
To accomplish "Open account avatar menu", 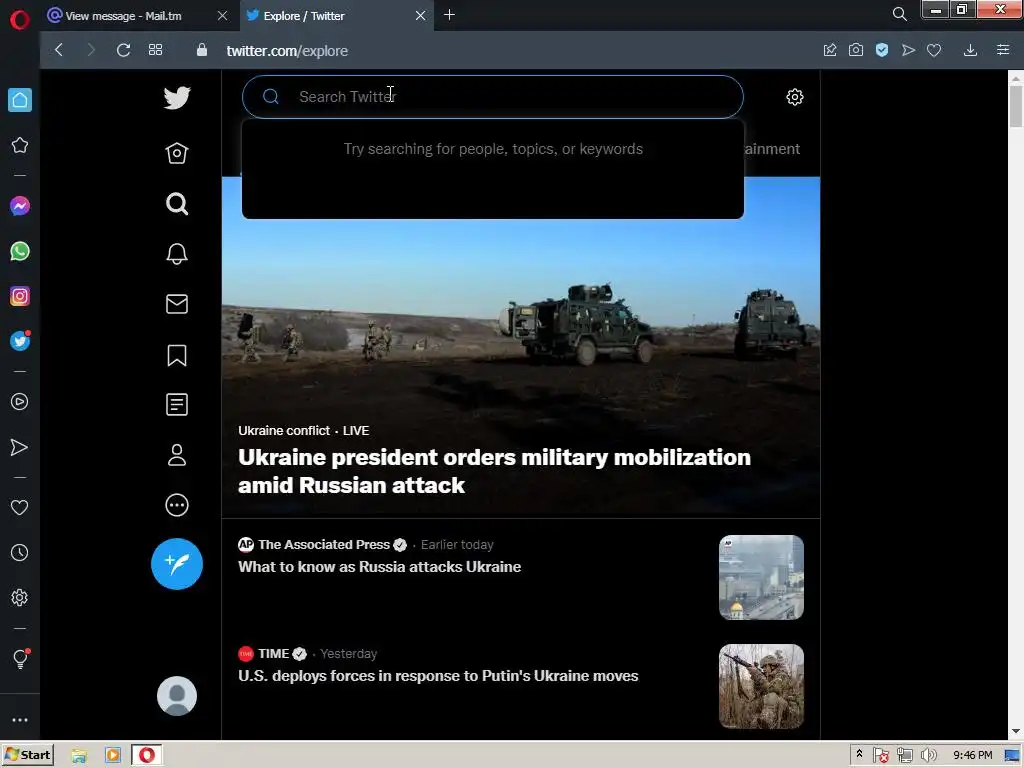I will 177,696.
